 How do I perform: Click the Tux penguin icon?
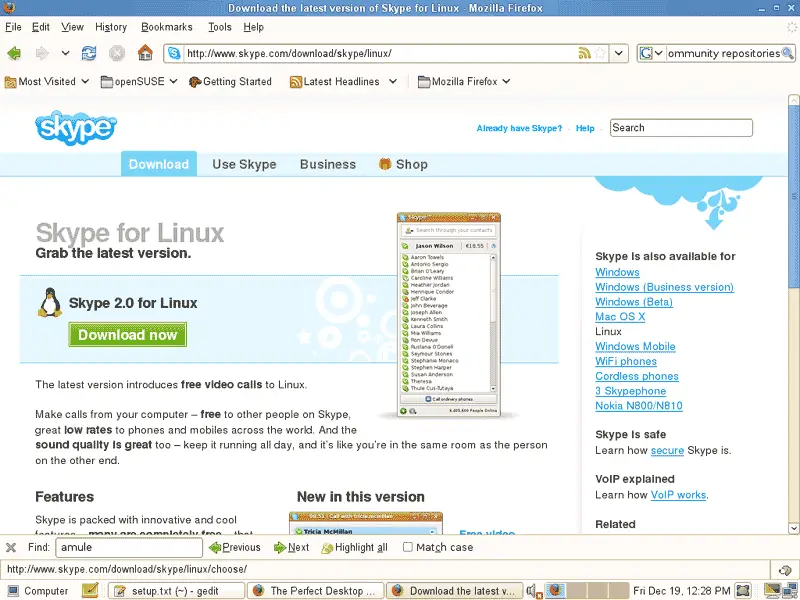(49, 303)
